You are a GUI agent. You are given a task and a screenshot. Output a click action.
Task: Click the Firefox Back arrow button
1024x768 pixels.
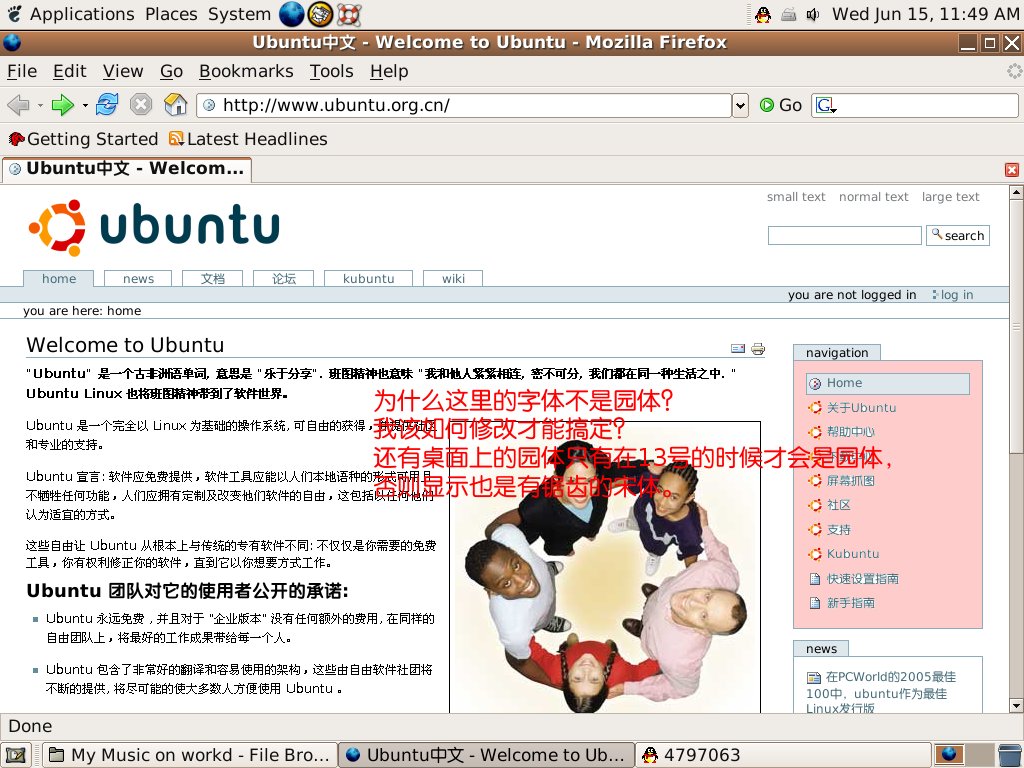(x=18, y=104)
